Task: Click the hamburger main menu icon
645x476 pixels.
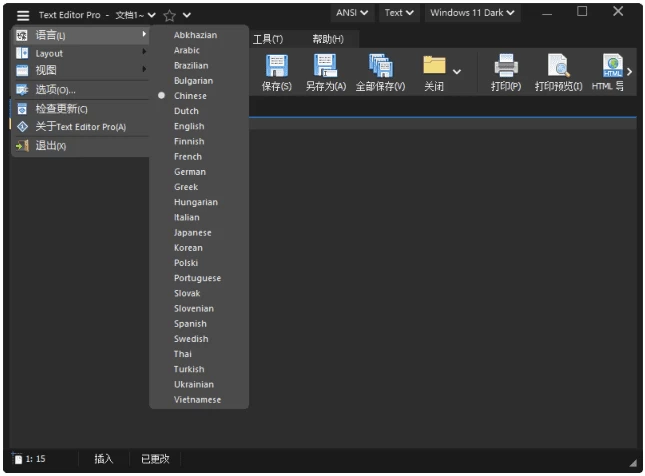Action: point(22,15)
